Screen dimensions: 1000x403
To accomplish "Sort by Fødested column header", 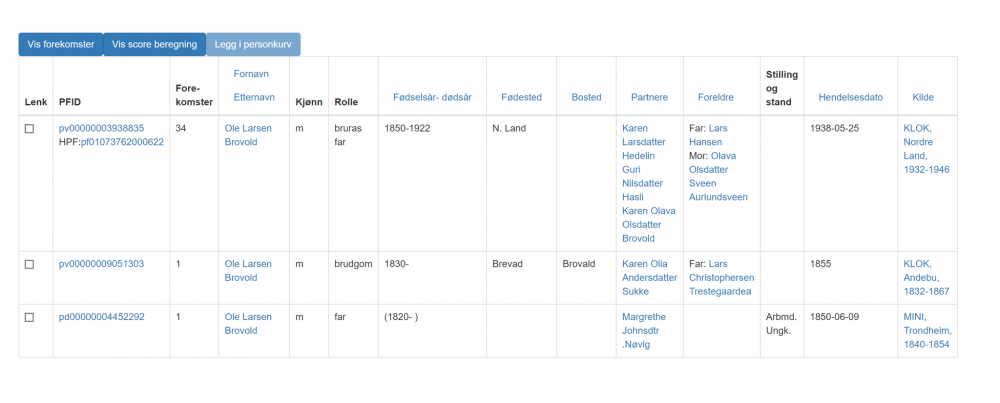I will [521, 97].
